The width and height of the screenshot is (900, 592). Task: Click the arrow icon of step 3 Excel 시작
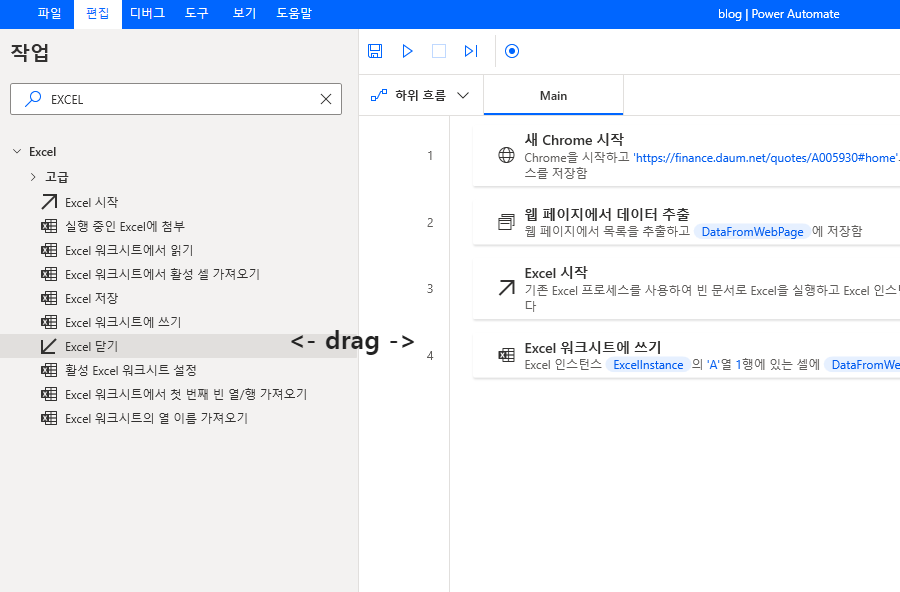[x=506, y=288]
